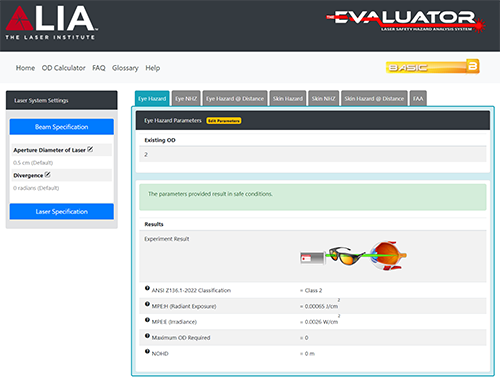The image size is (500, 380).
Task: Click the Eye Hazard Parameters heading
Action: pos(173,120)
